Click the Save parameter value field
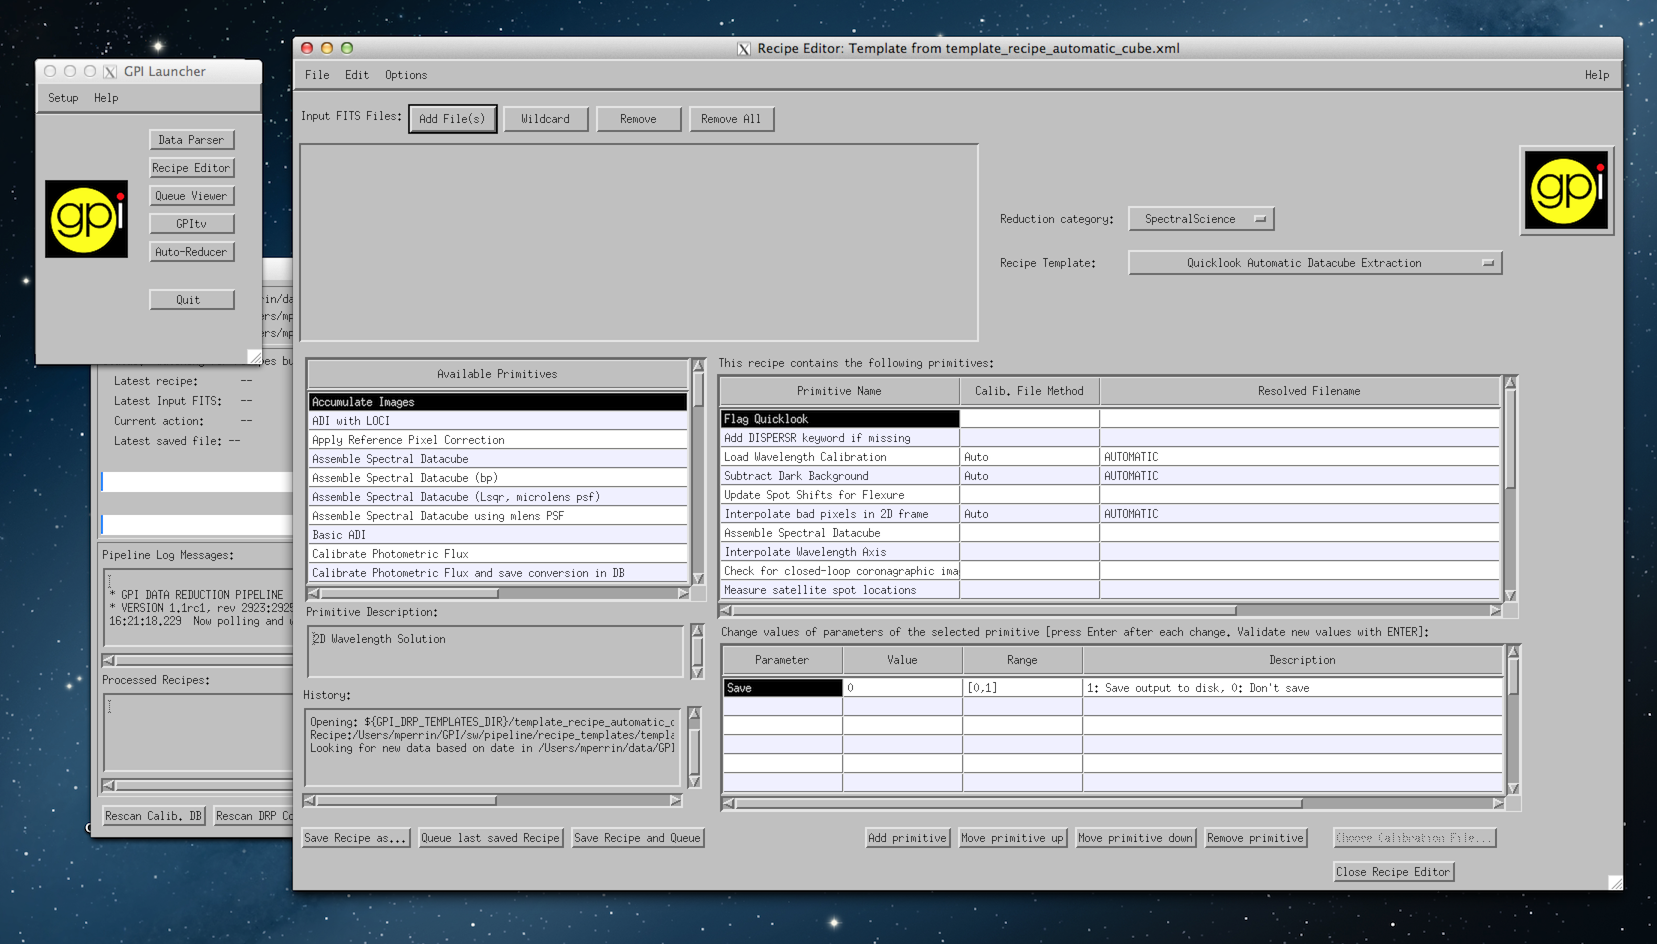The height and width of the screenshot is (944, 1657). click(902, 688)
